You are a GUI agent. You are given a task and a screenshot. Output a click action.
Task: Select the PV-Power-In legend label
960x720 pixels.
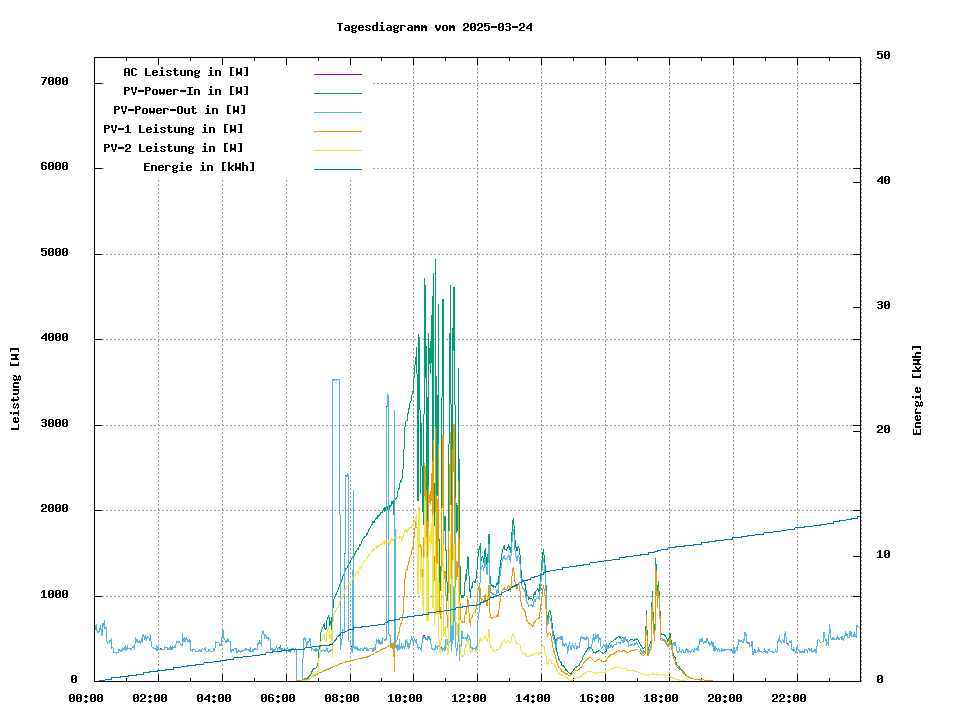click(x=186, y=91)
